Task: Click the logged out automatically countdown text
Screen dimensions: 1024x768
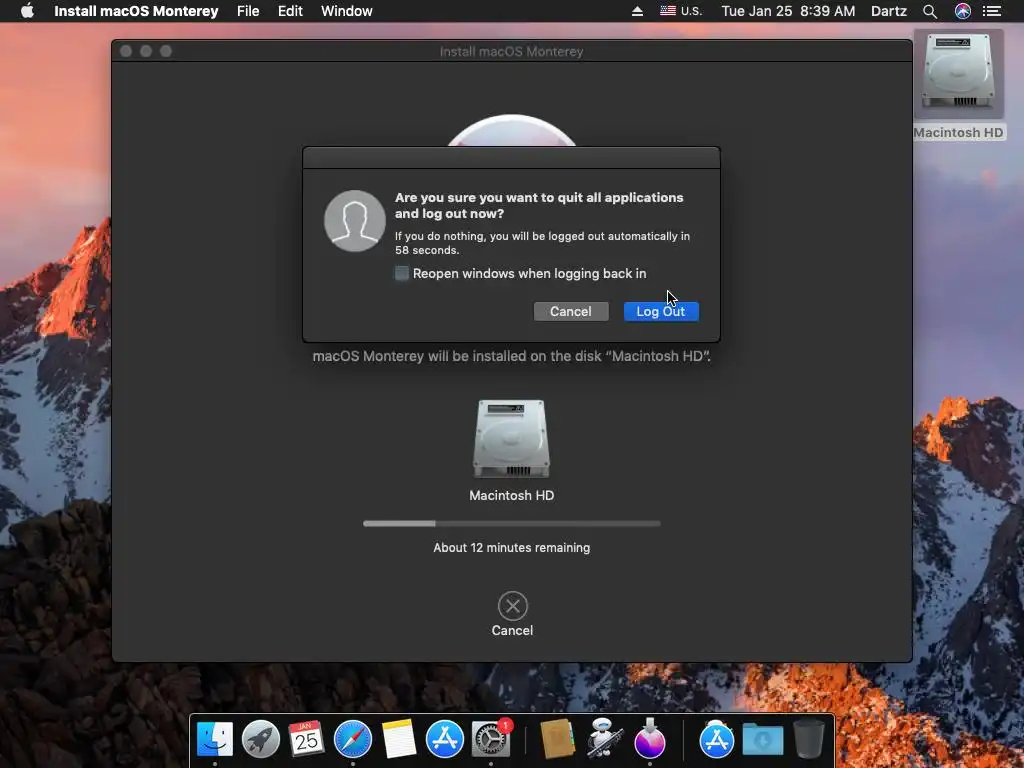Action: 542,243
